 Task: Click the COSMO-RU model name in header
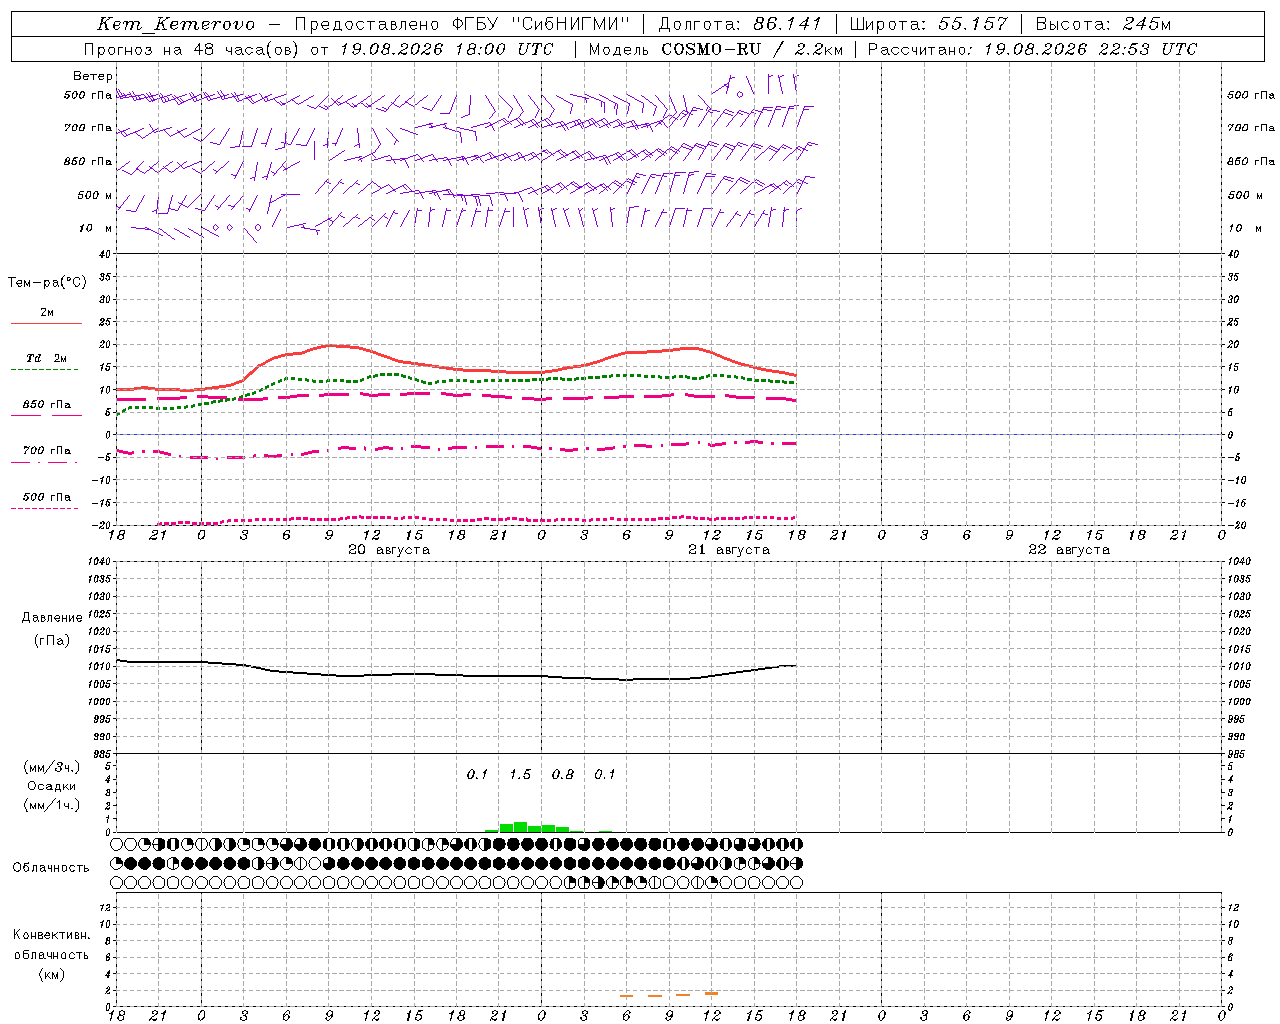(711, 49)
